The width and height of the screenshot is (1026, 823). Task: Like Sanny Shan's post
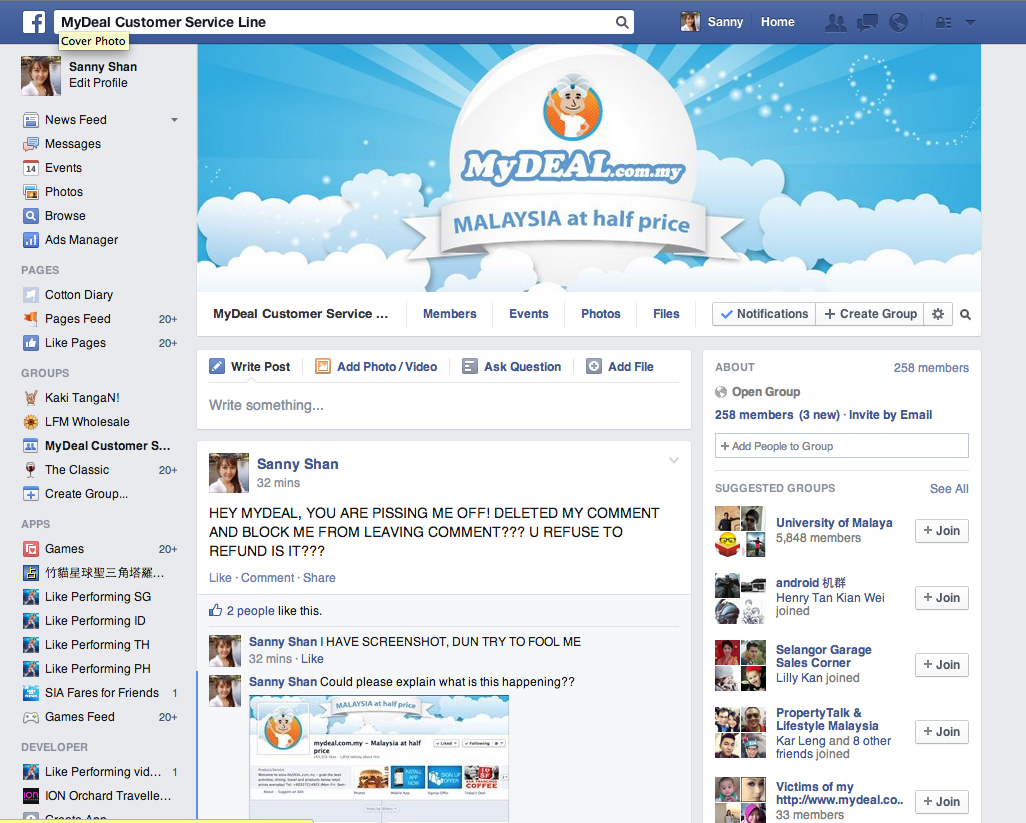(x=220, y=578)
